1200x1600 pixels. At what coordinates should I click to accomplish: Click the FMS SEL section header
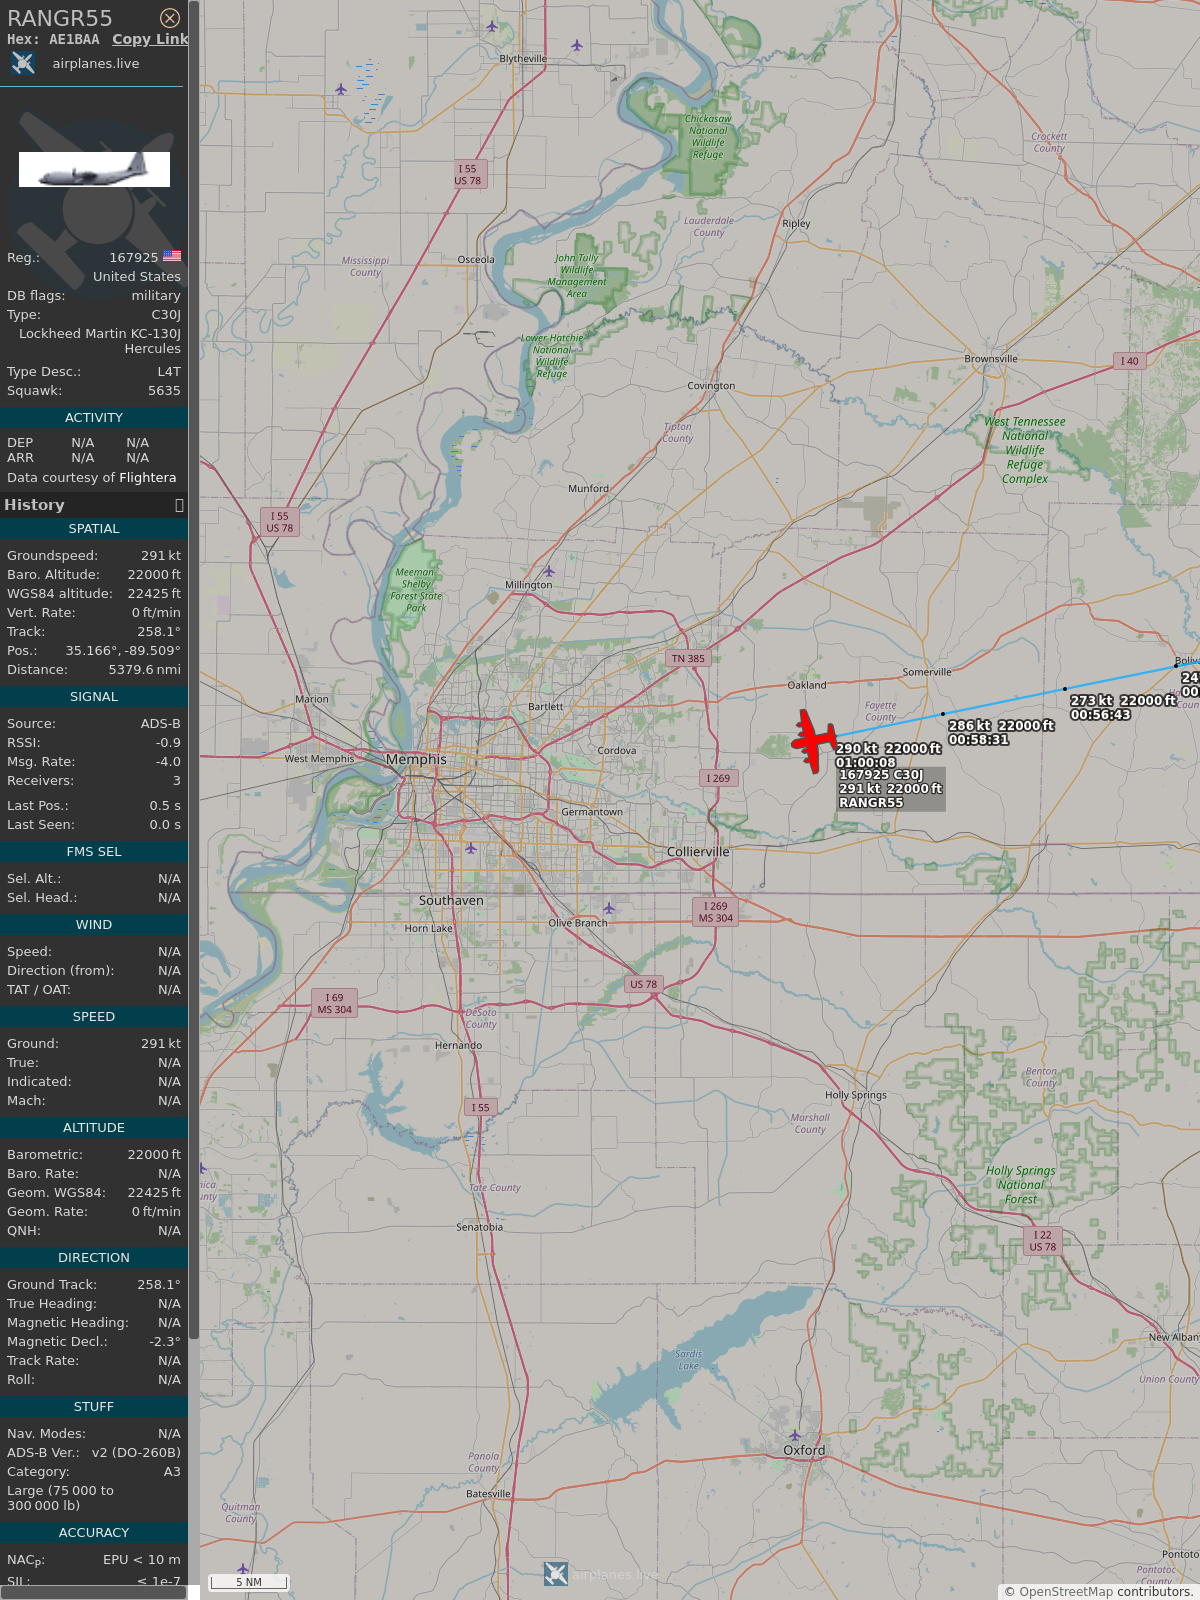pos(94,852)
